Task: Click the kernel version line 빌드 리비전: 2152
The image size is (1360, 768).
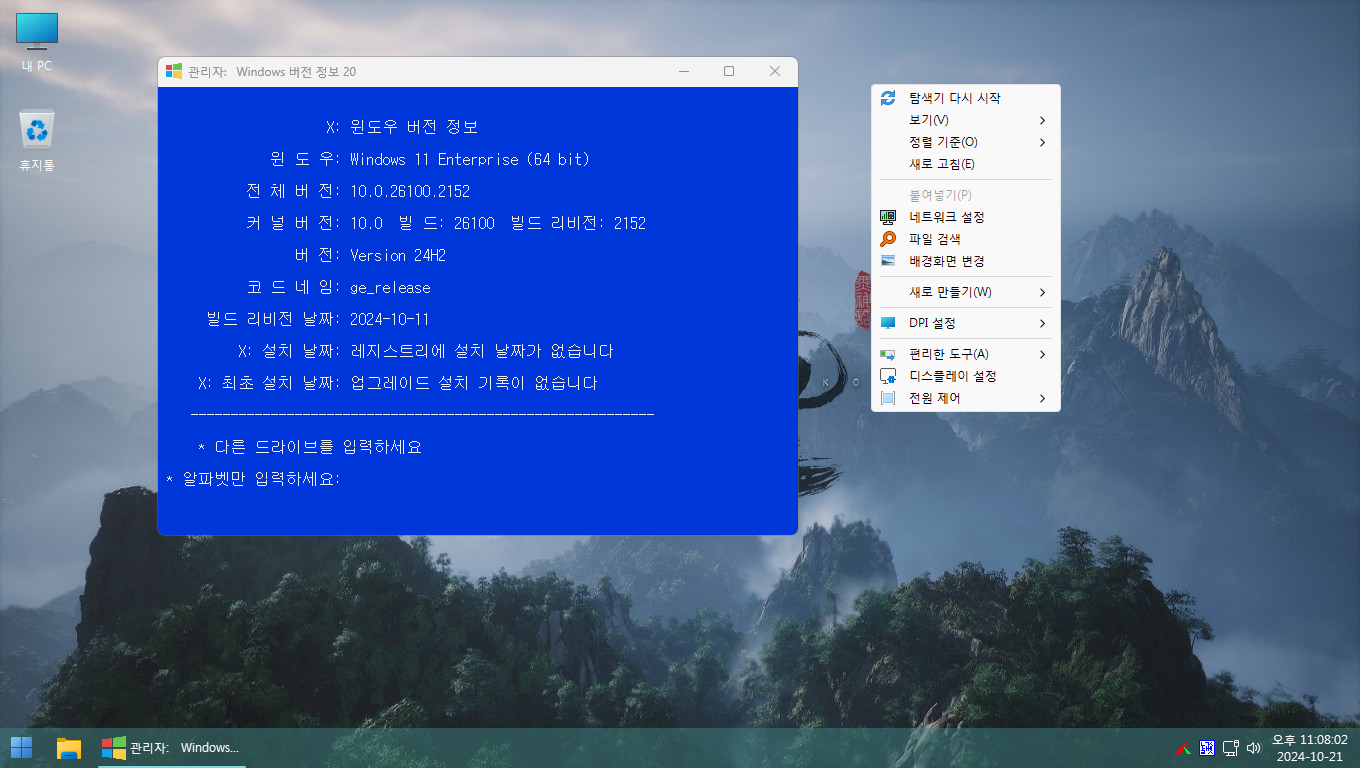Action: click(578, 223)
